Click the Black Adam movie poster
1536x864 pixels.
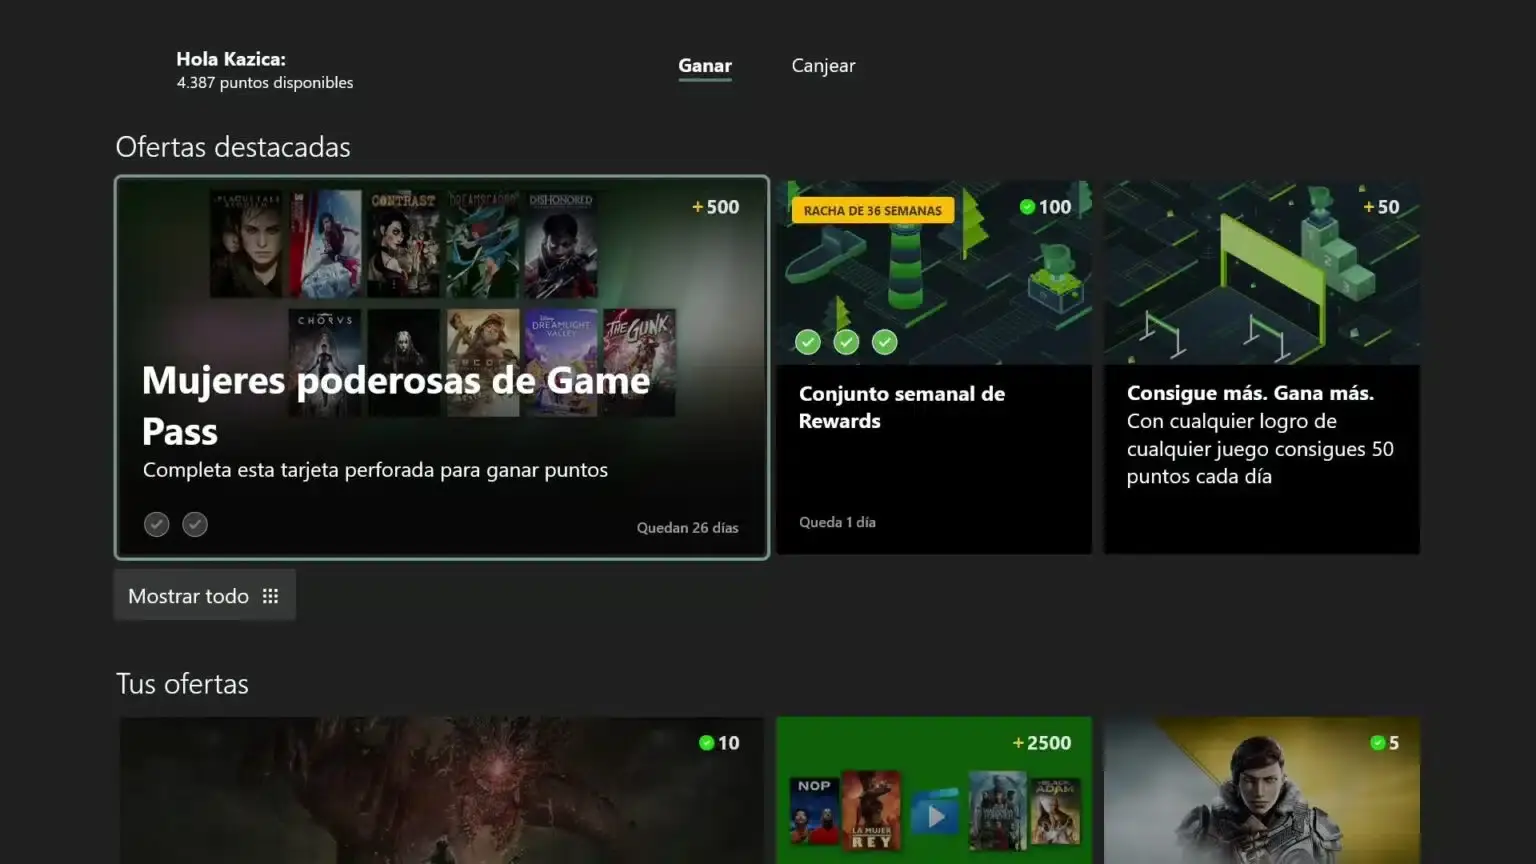point(1055,810)
